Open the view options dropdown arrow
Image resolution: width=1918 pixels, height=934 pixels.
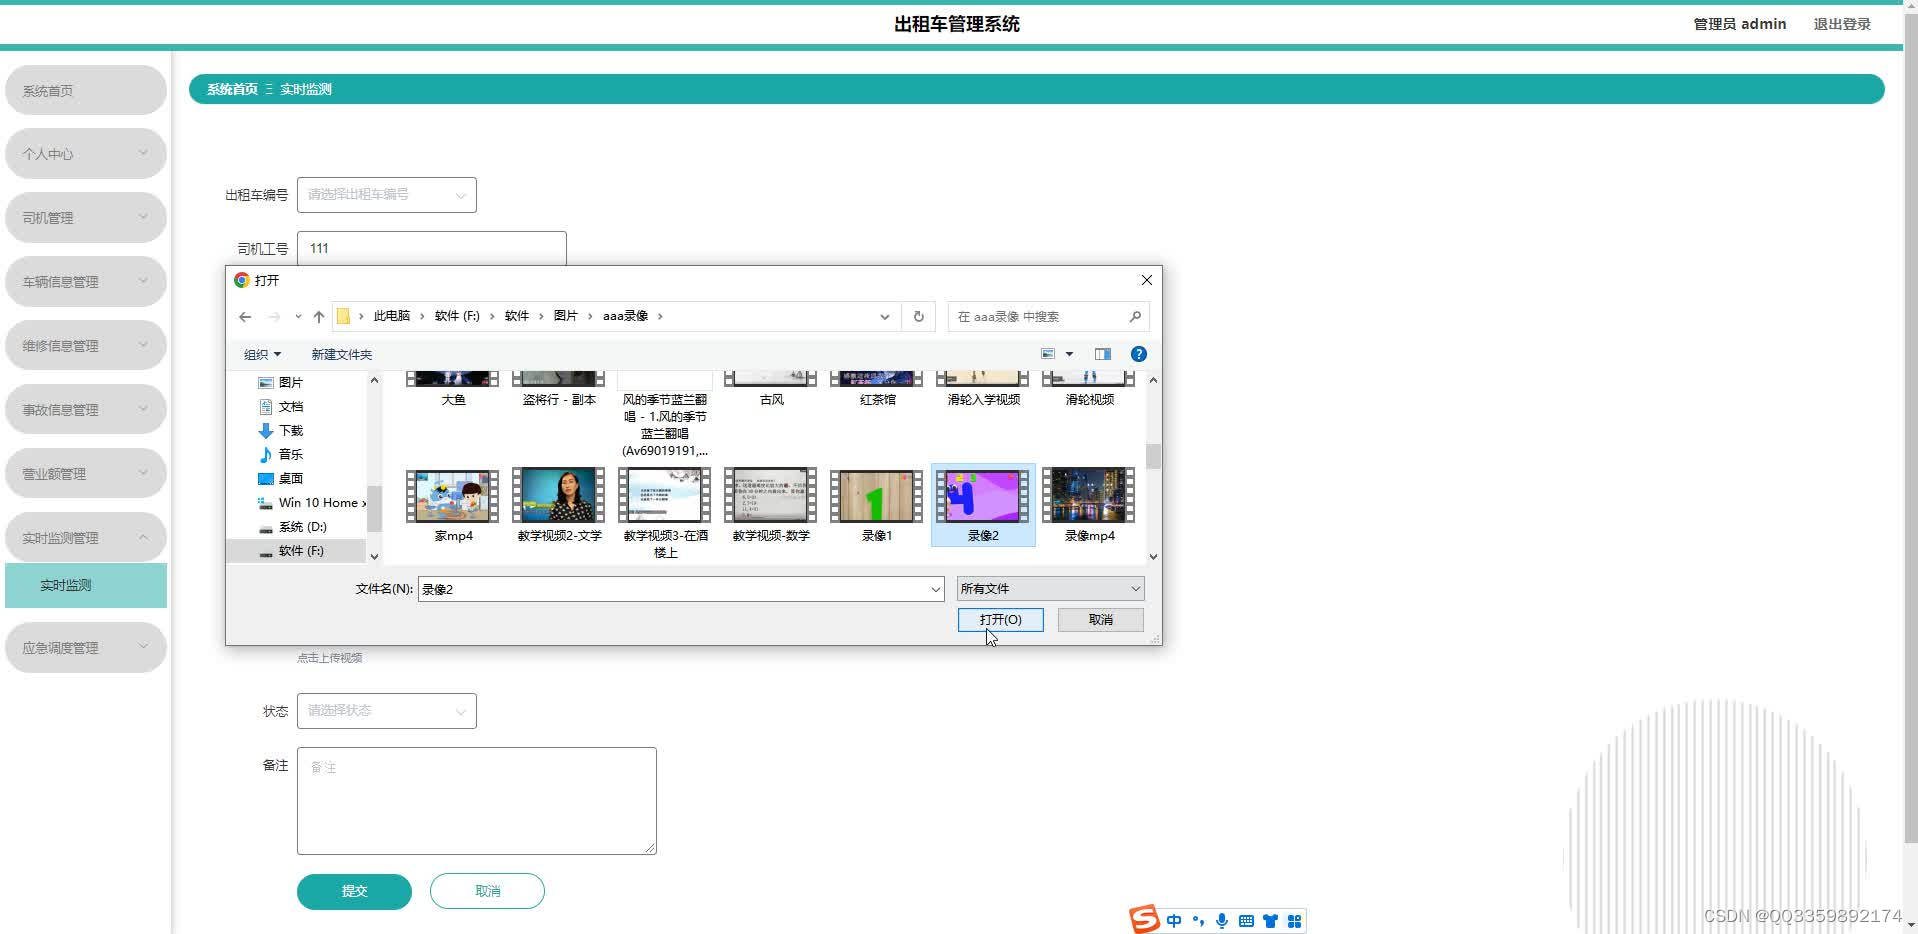[x=1069, y=354]
